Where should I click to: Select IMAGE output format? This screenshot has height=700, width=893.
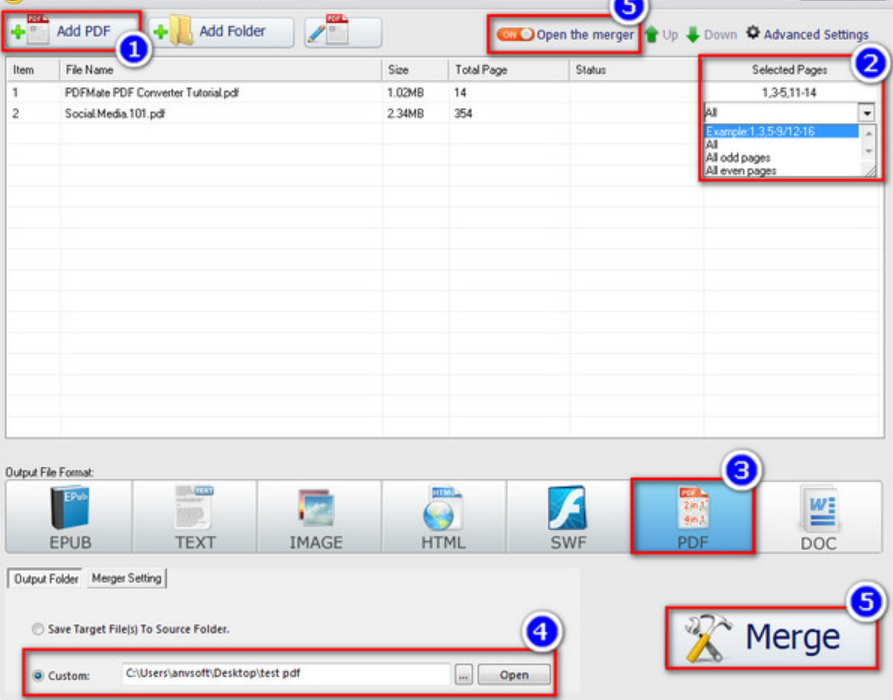[x=317, y=517]
